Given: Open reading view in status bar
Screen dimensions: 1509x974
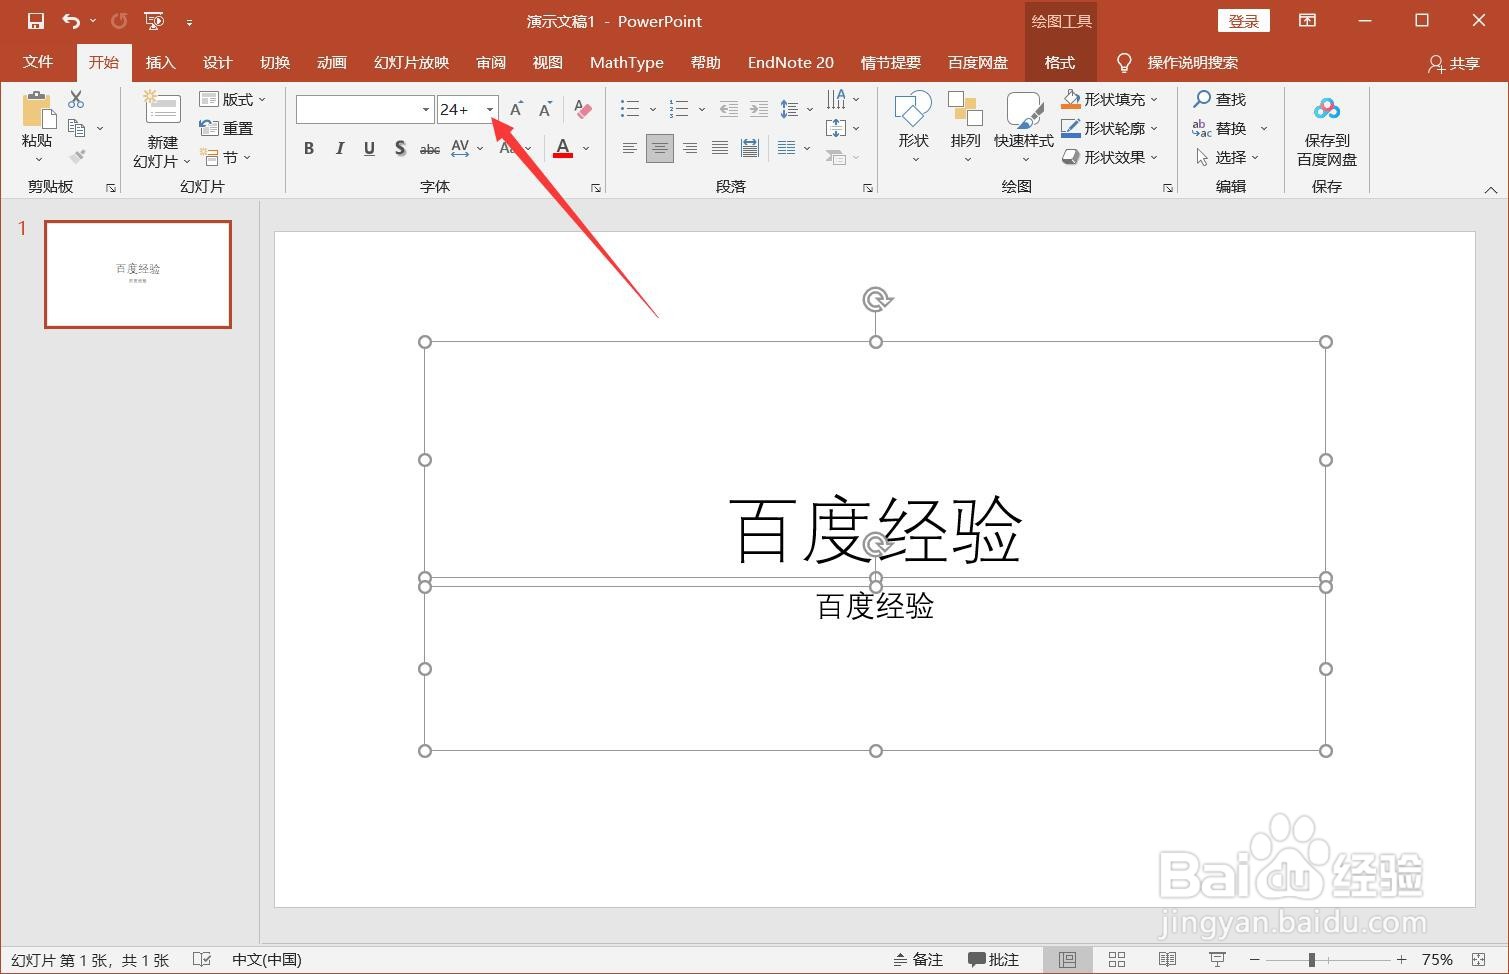Looking at the screenshot, I should point(1167,960).
